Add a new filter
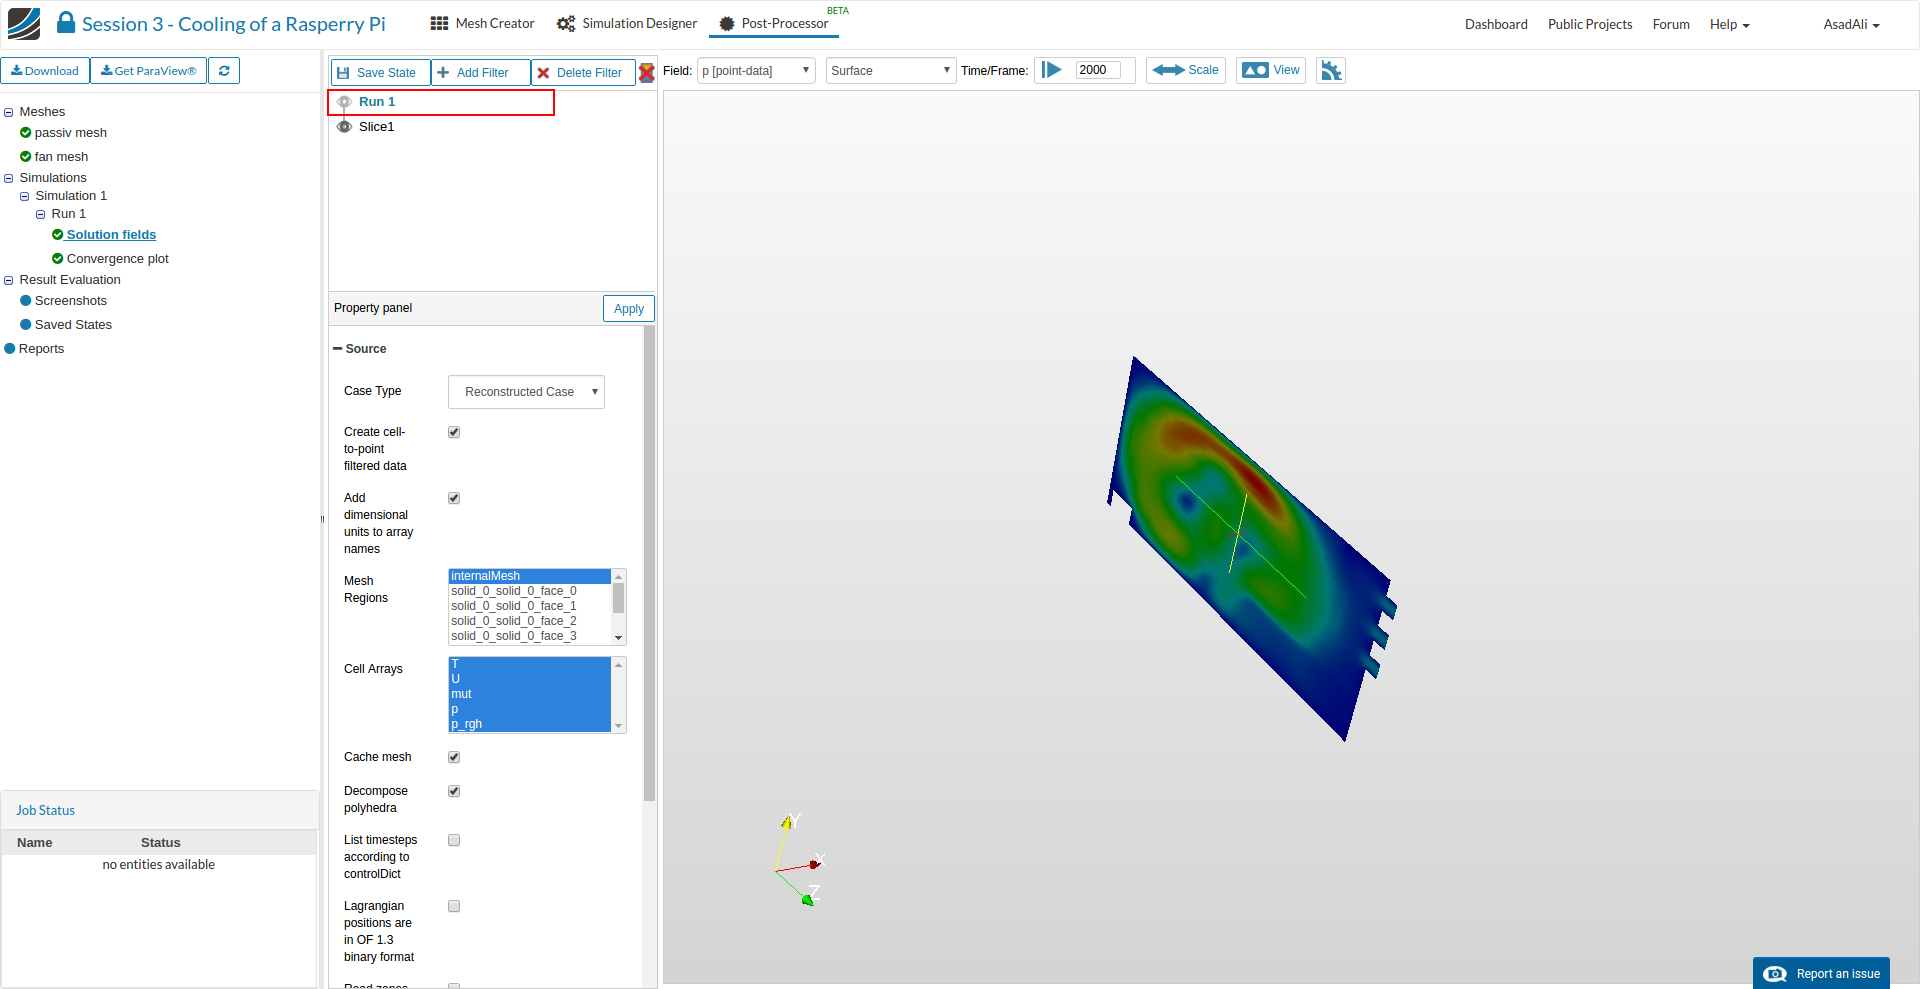 (479, 73)
